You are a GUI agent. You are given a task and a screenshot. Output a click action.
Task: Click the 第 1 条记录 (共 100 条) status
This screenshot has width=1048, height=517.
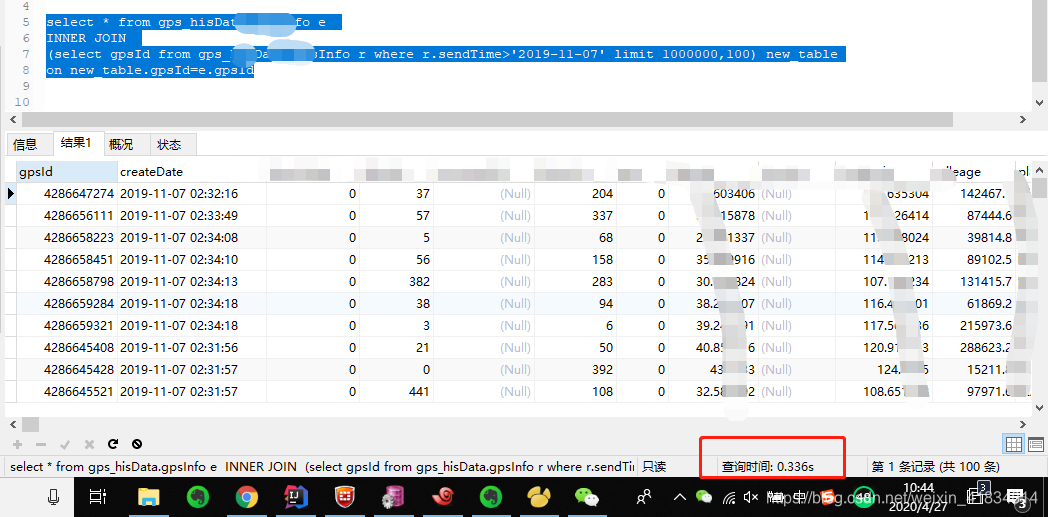pos(936,467)
